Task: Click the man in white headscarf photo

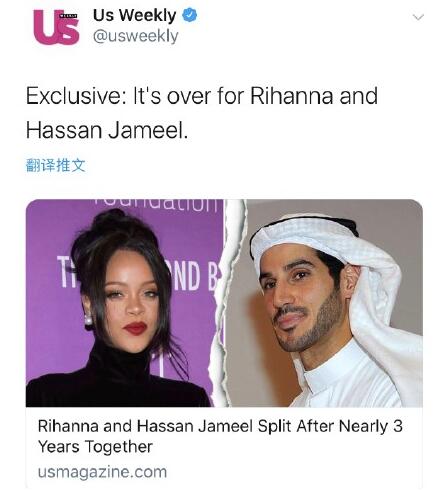Action: [328, 303]
